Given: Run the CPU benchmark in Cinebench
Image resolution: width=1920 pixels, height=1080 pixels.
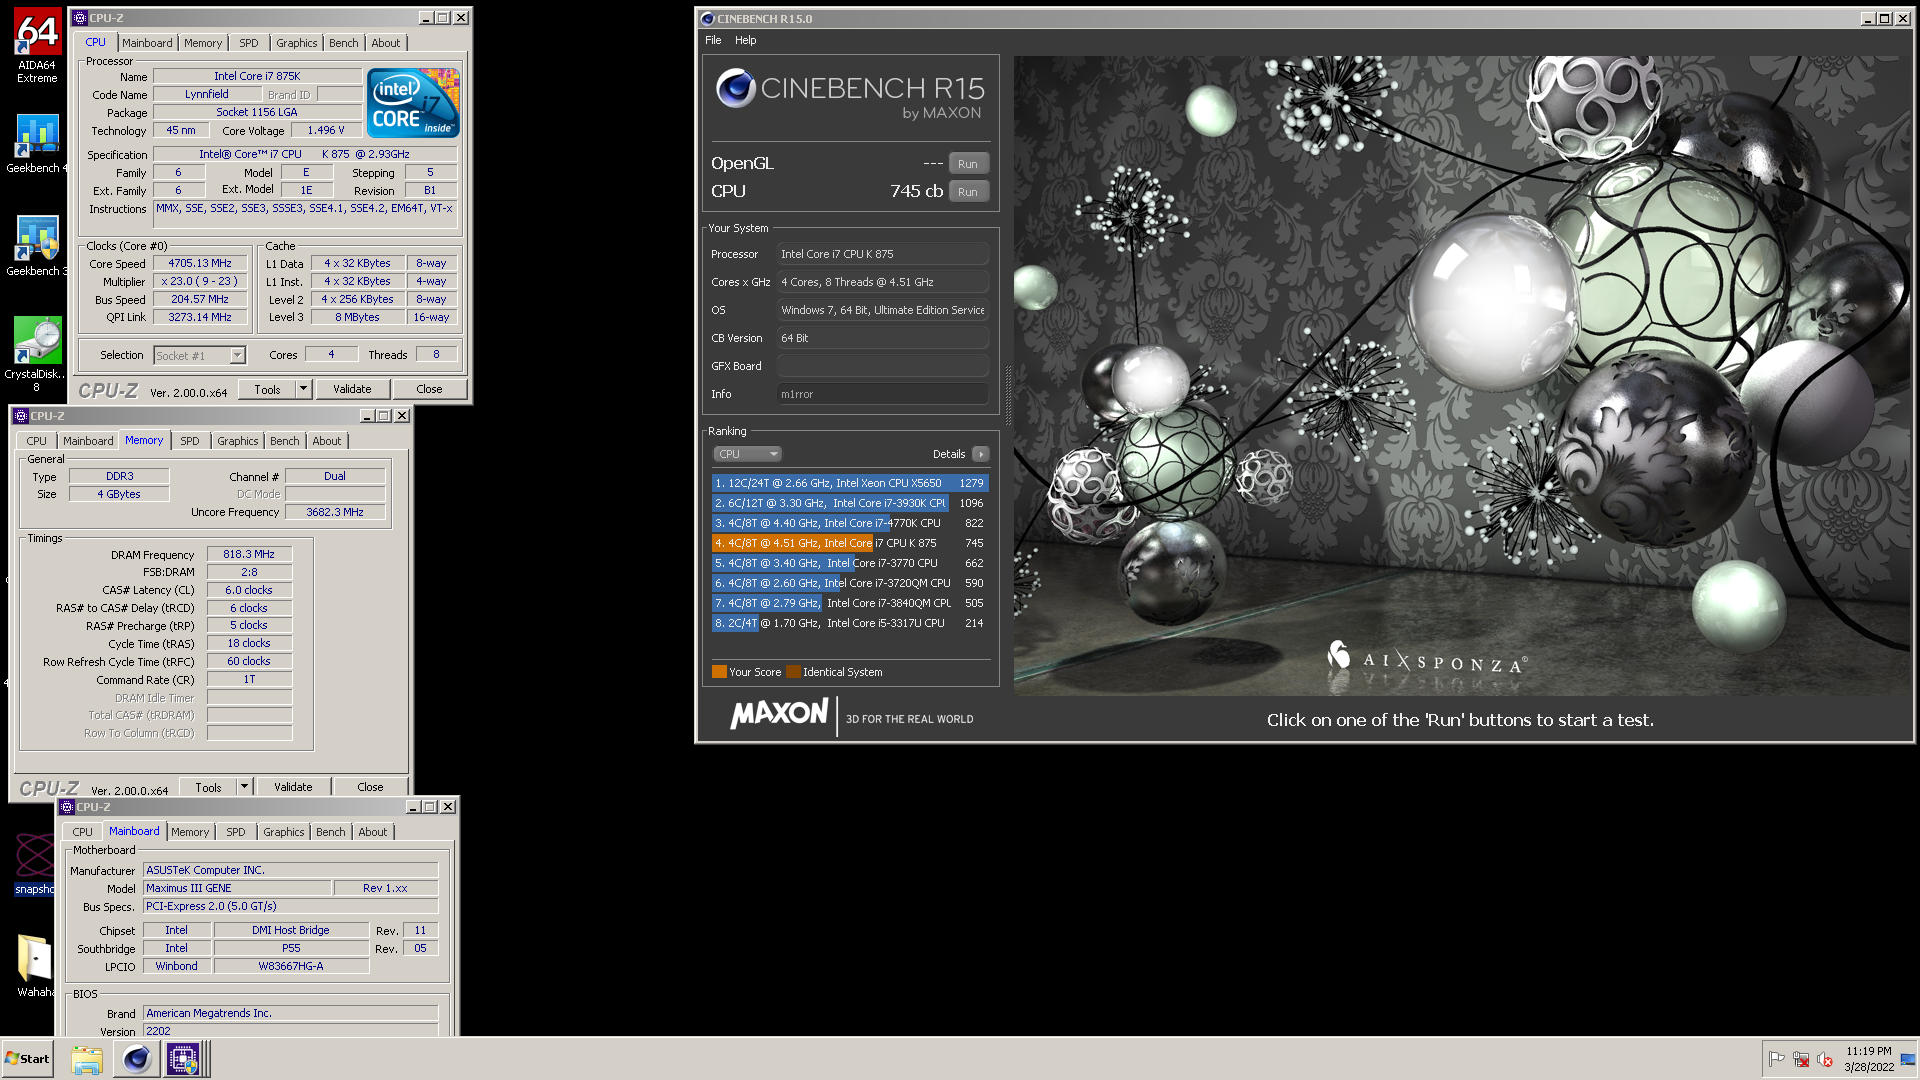Looking at the screenshot, I should (x=968, y=192).
